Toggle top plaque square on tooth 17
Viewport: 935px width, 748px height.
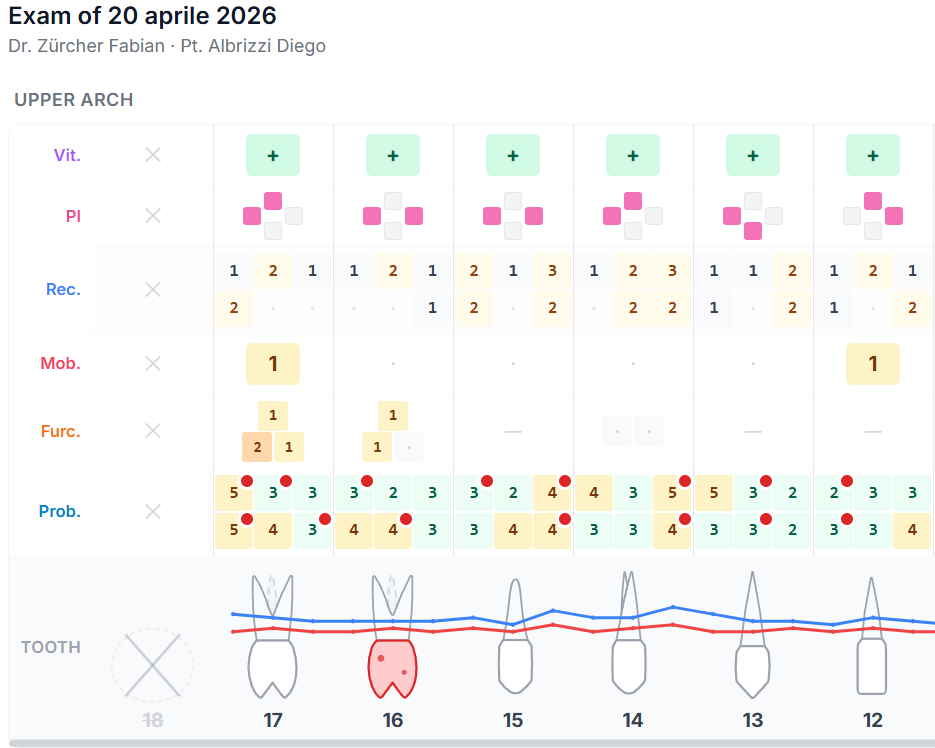273,200
